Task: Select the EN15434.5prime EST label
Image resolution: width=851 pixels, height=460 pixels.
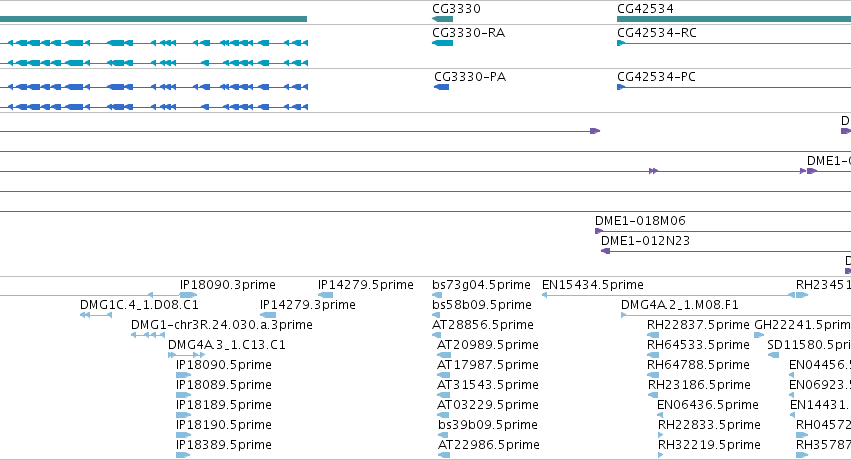Action: (593, 285)
